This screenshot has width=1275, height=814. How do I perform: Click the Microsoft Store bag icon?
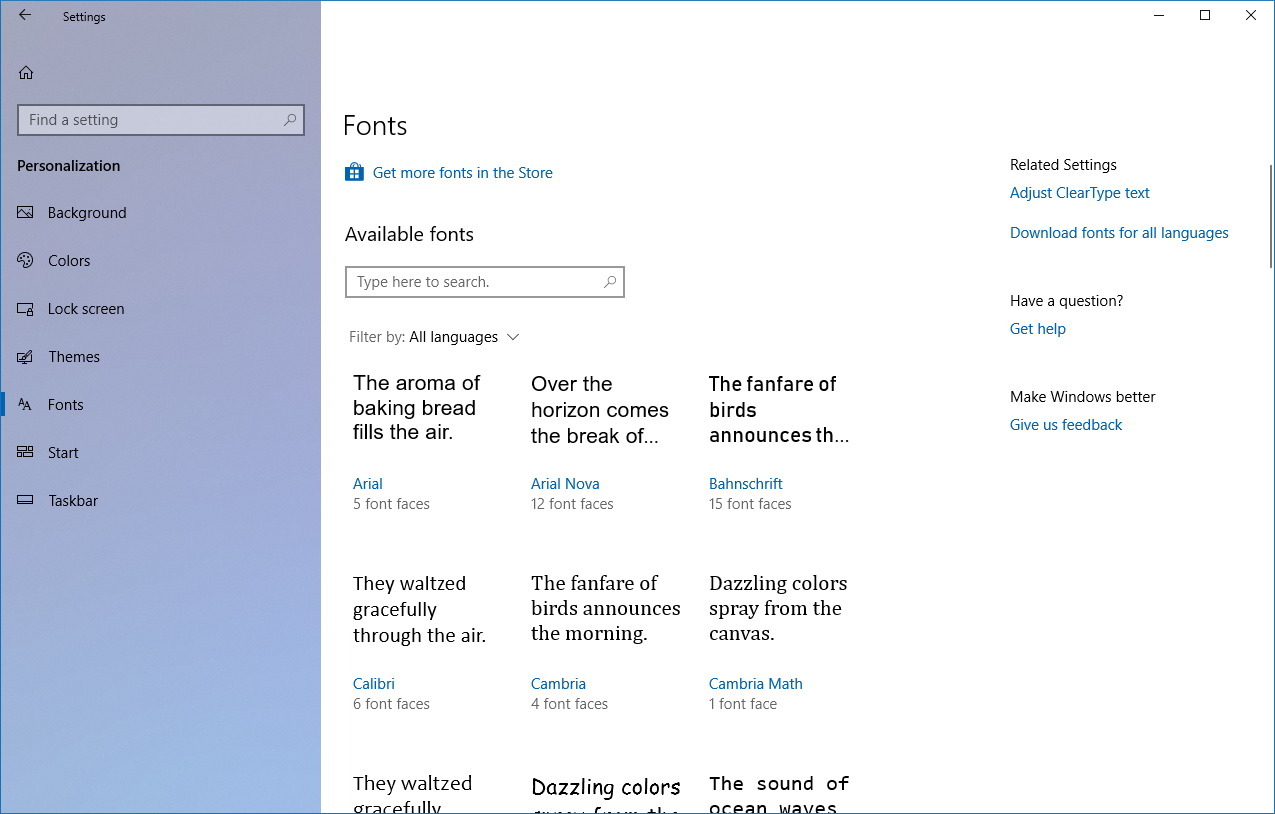(x=354, y=172)
